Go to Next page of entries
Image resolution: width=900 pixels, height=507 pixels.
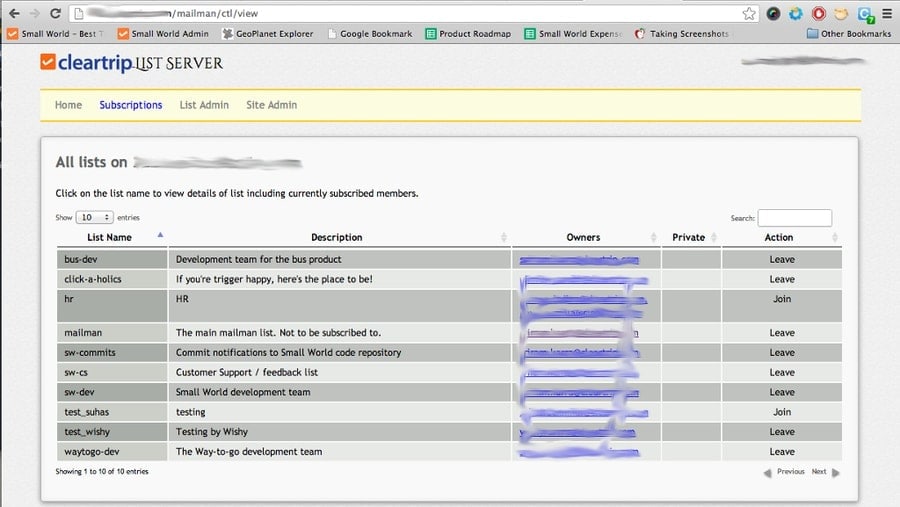[825, 472]
